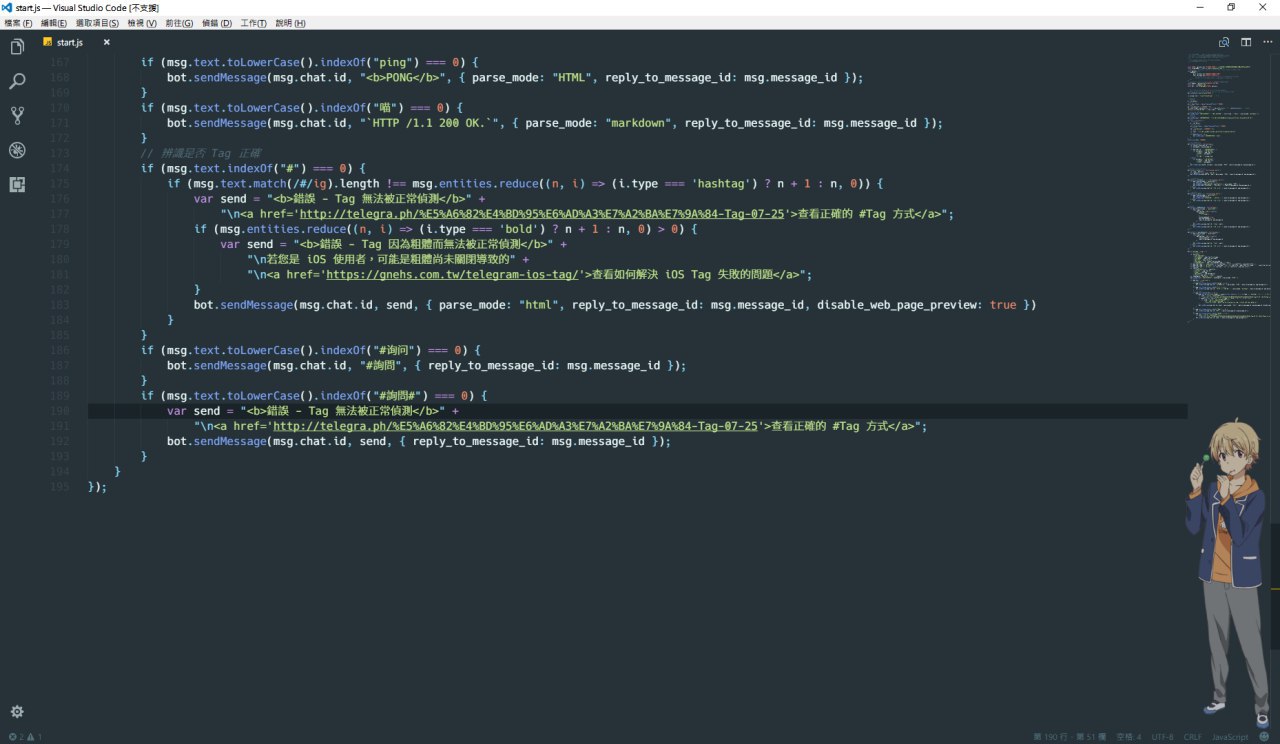Open the Source Control view
The height and width of the screenshot is (744, 1280).
(17, 116)
